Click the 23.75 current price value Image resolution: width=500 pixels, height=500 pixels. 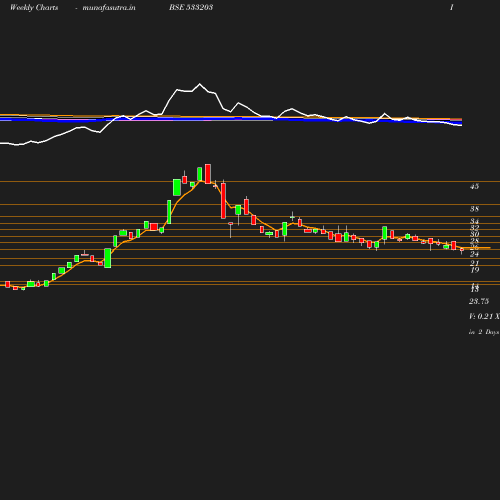point(479,301)
